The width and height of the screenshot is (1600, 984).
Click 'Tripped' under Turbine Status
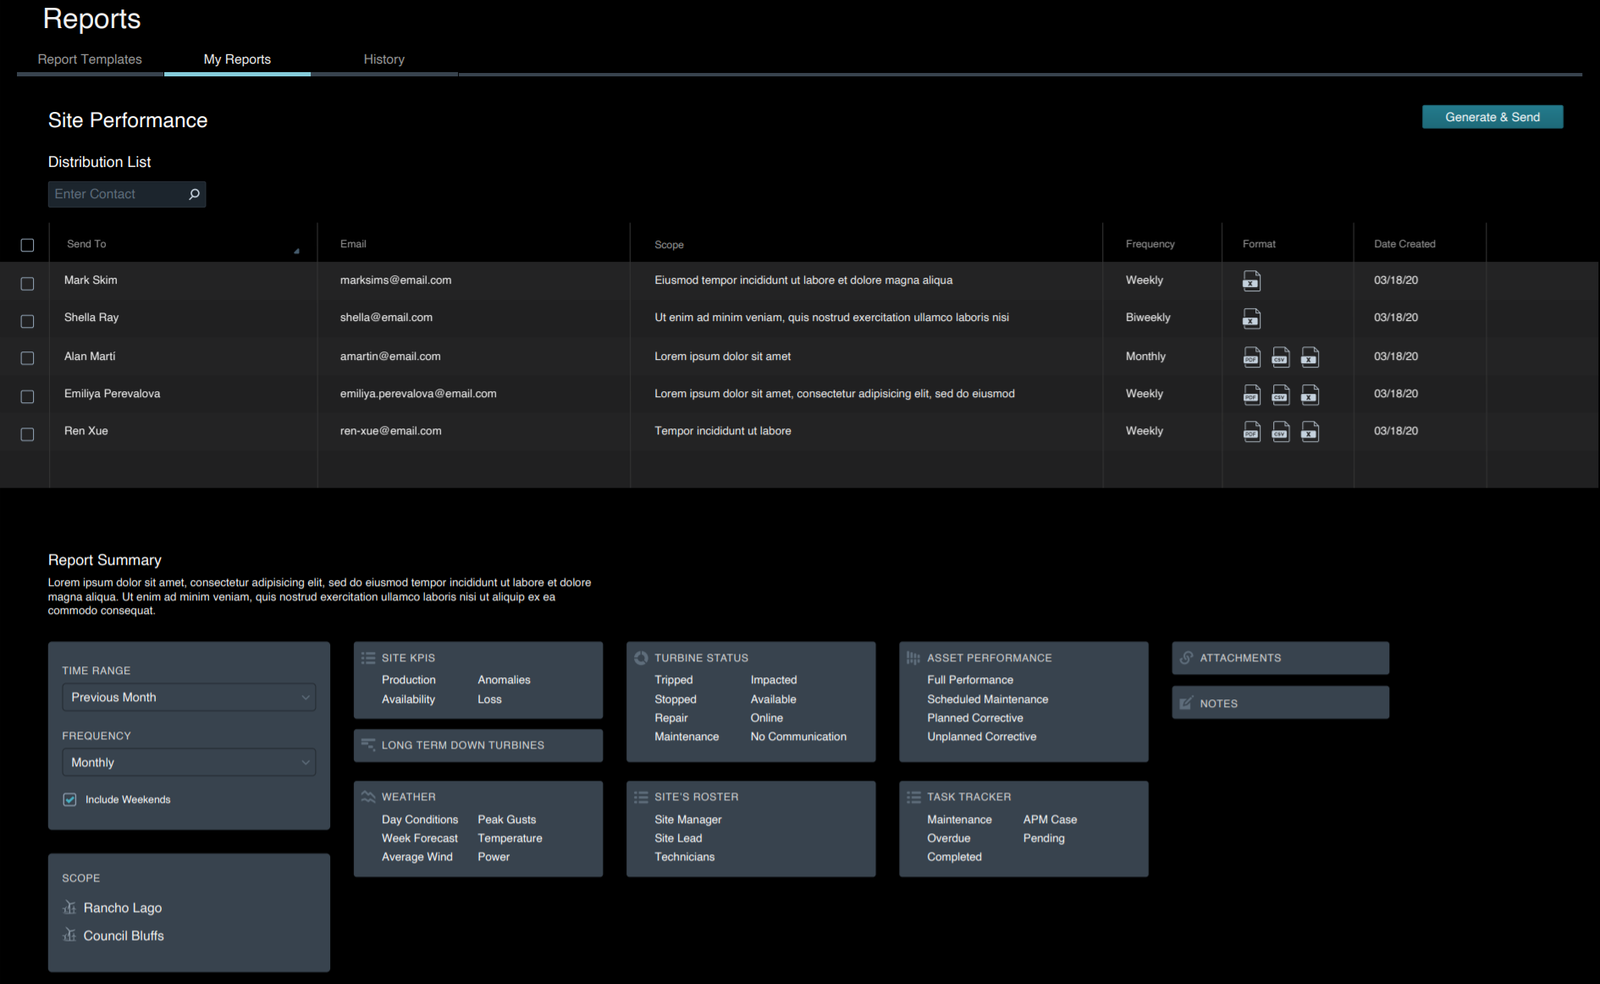tap(673, 680)
